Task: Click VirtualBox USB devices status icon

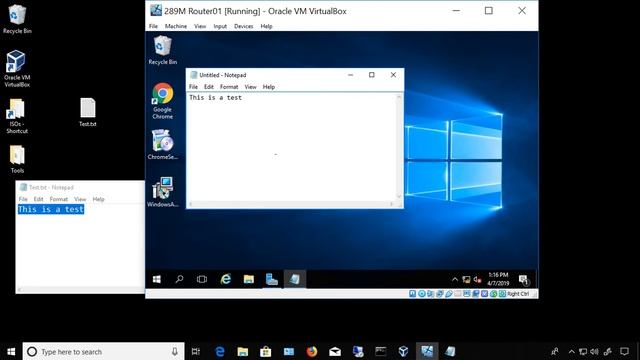Action: pos(449,293)
